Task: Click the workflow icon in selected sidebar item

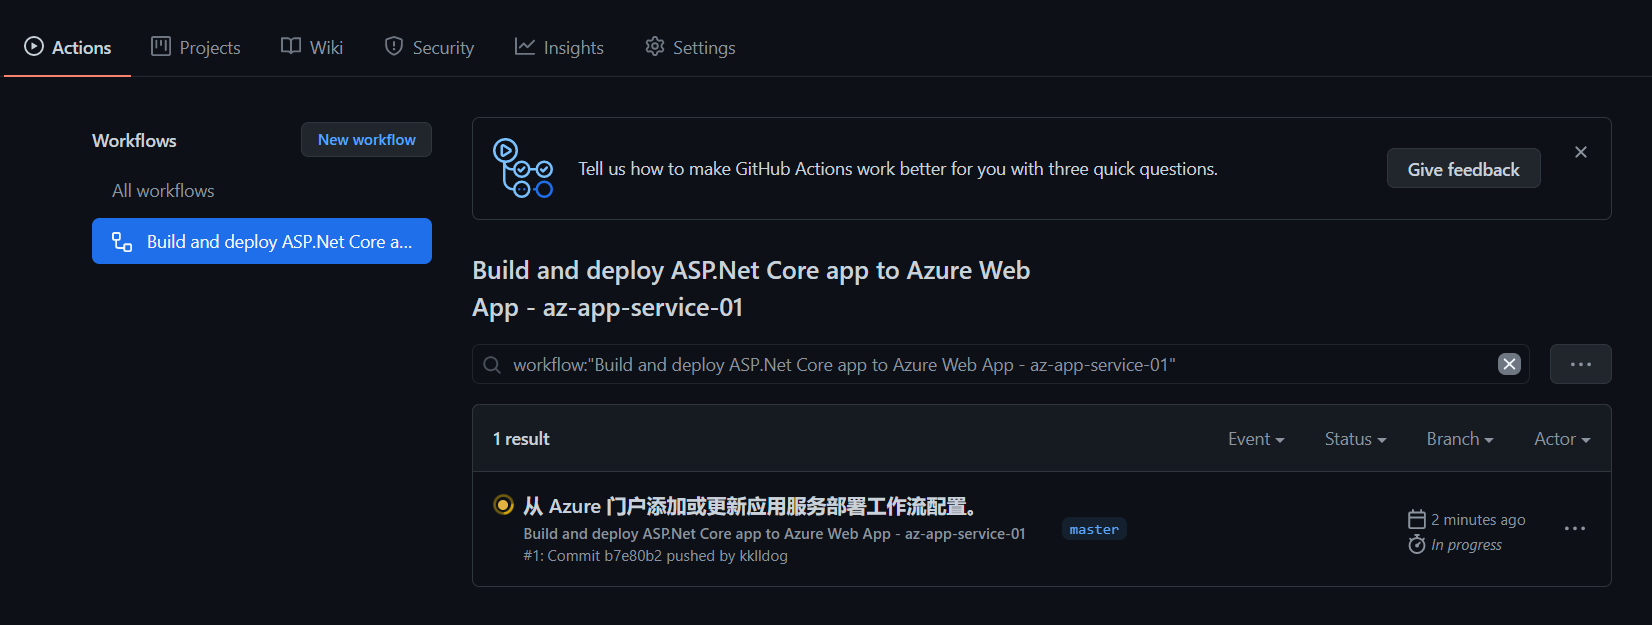Action: [x=122, y=242]
